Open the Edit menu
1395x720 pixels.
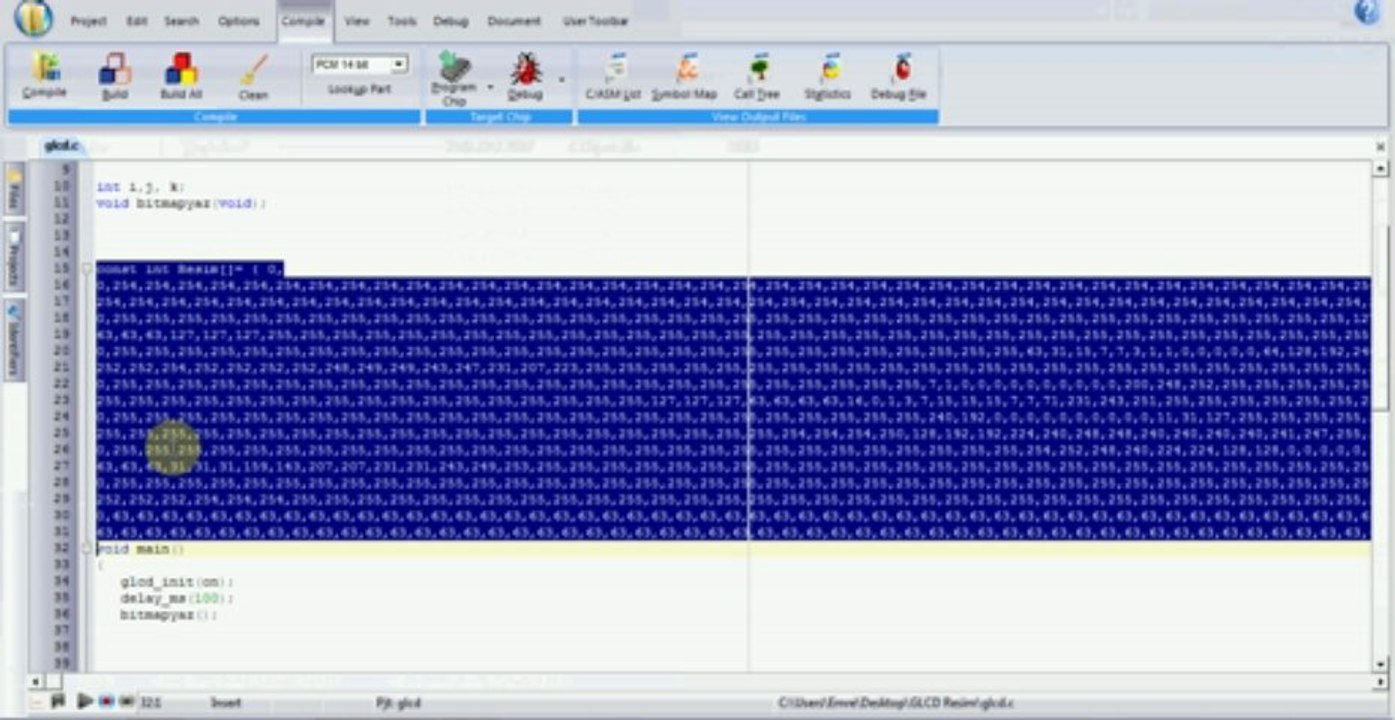(136, 21)
